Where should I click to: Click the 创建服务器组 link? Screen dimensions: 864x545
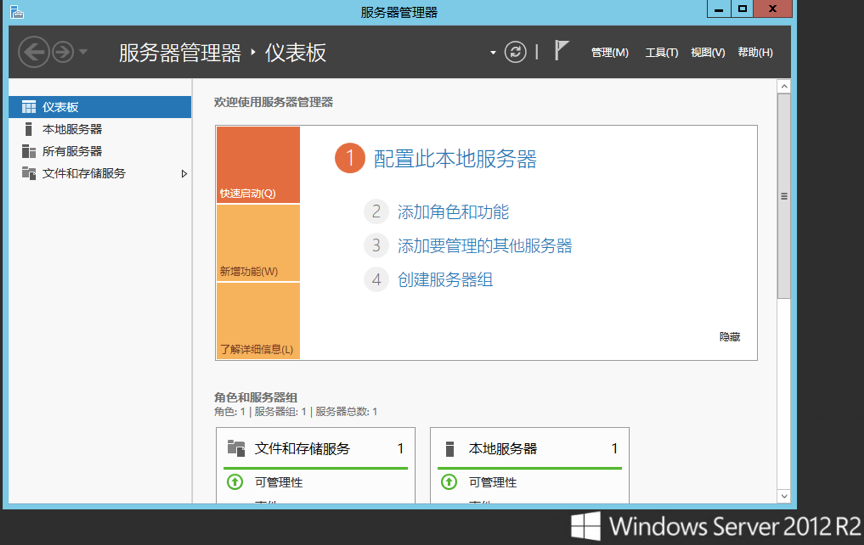pyautogui.click(x=445, y=279)
